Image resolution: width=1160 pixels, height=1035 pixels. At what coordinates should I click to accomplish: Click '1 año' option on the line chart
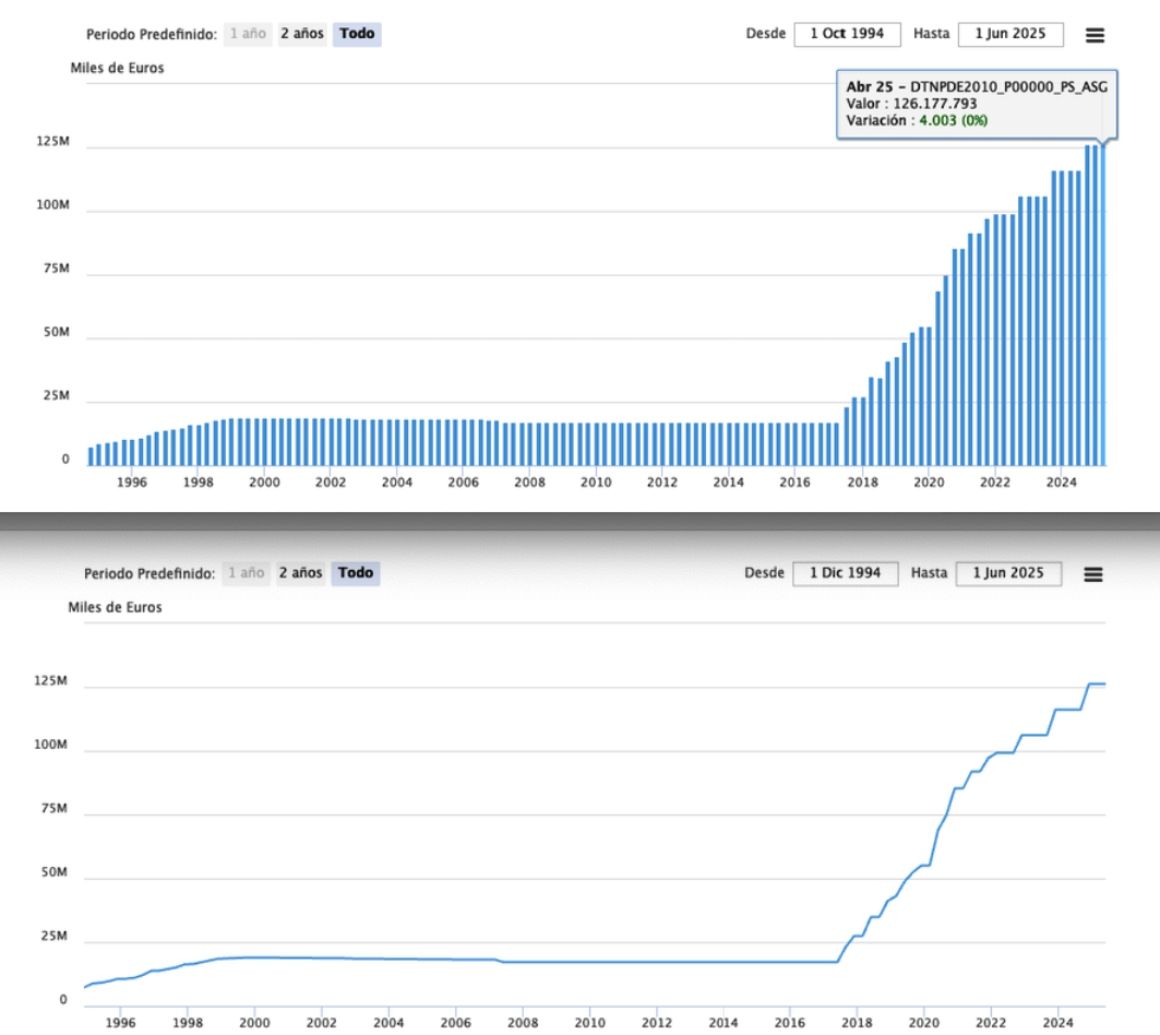pos(247,573)
